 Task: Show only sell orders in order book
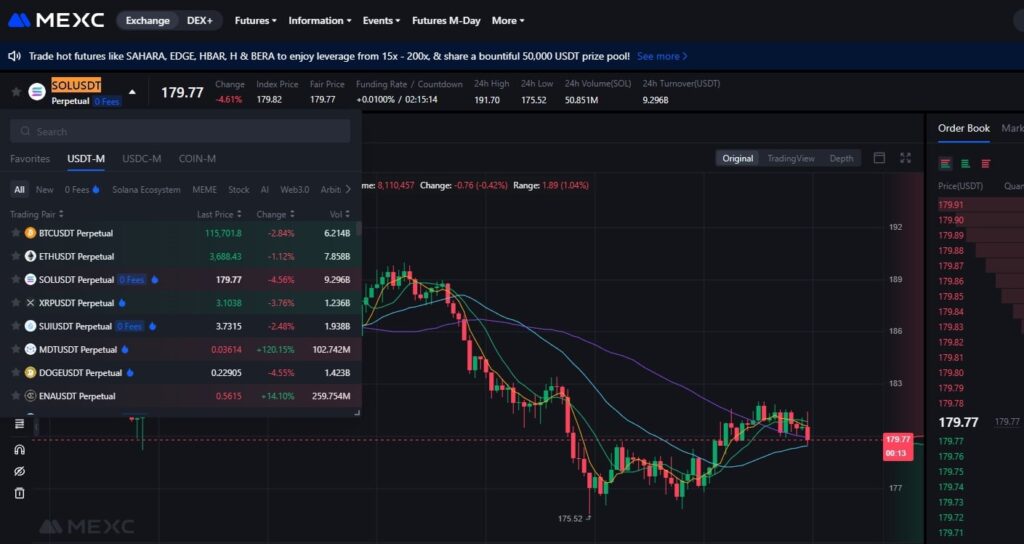point(985,163)
